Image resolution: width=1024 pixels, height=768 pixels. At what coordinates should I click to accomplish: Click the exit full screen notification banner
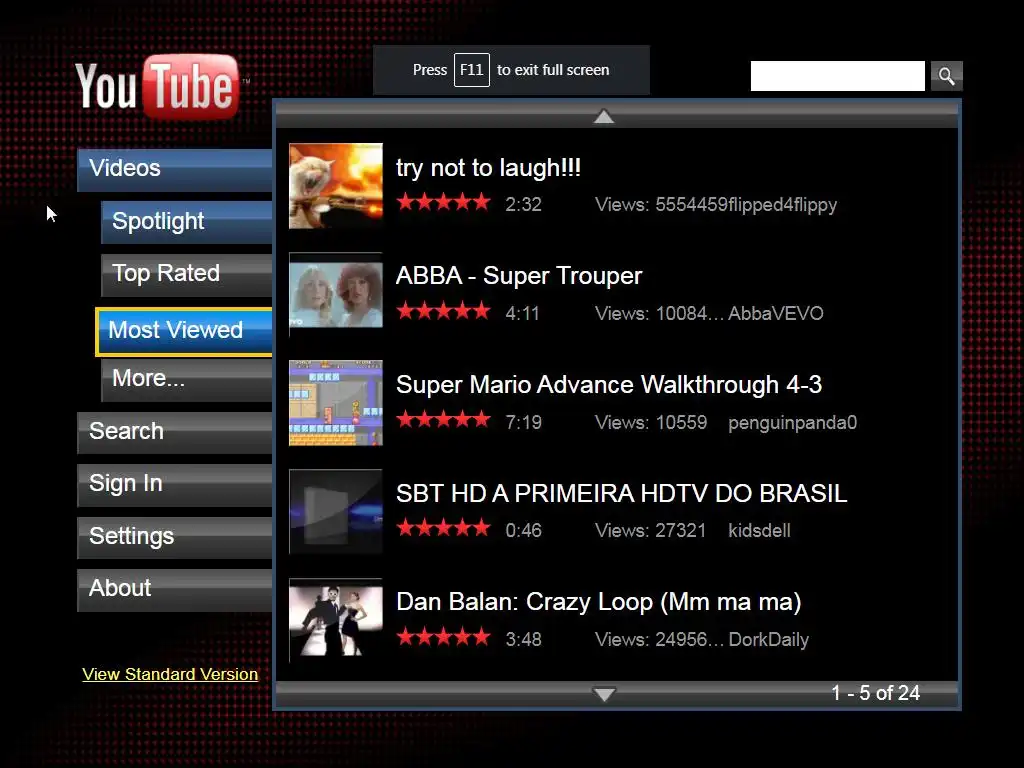coord(511,70)
